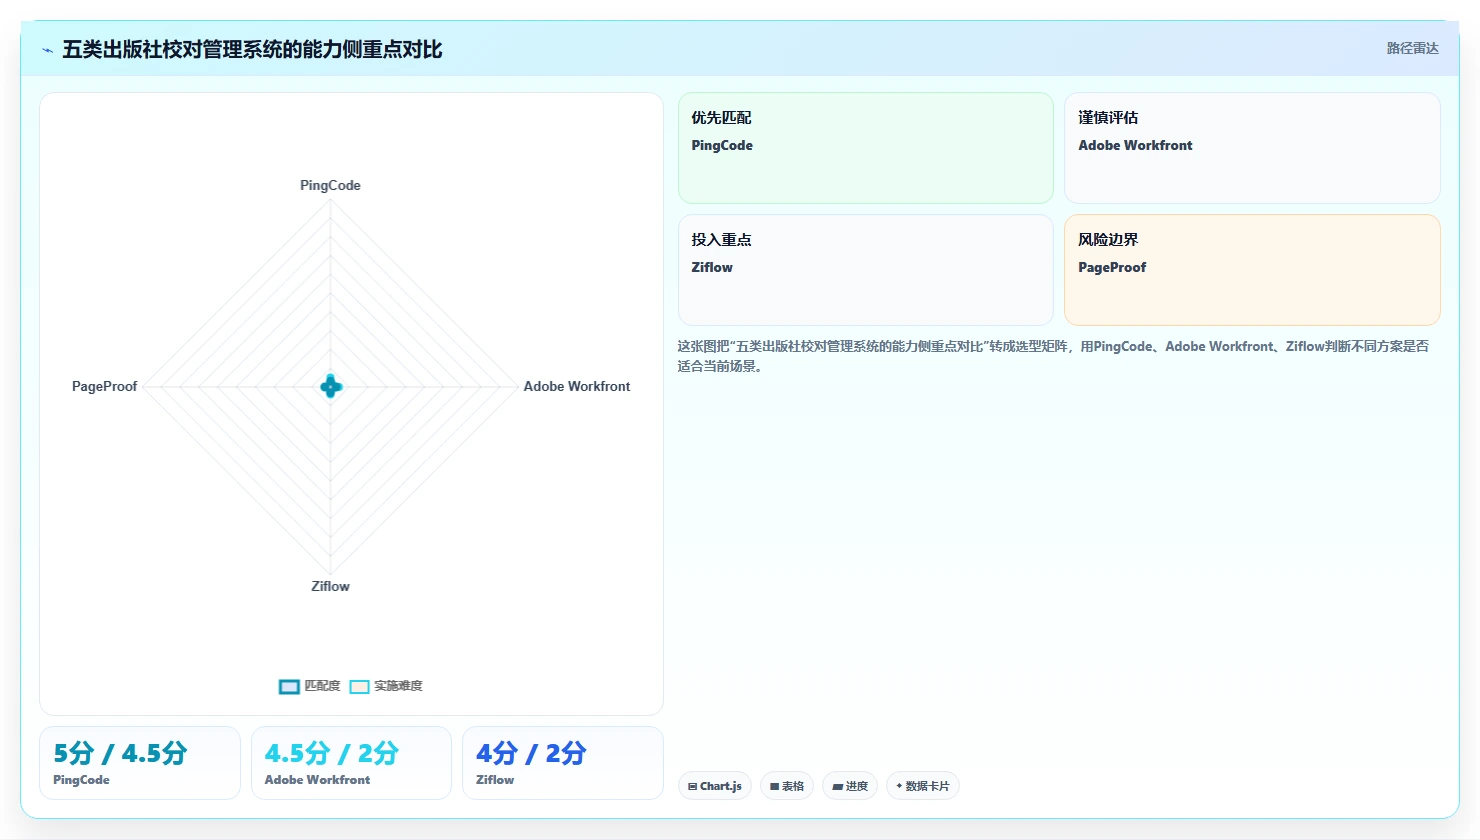Click the icon in the 表格 tag
The width and height of the screenshot is (1480, 840).
point(774,787)
